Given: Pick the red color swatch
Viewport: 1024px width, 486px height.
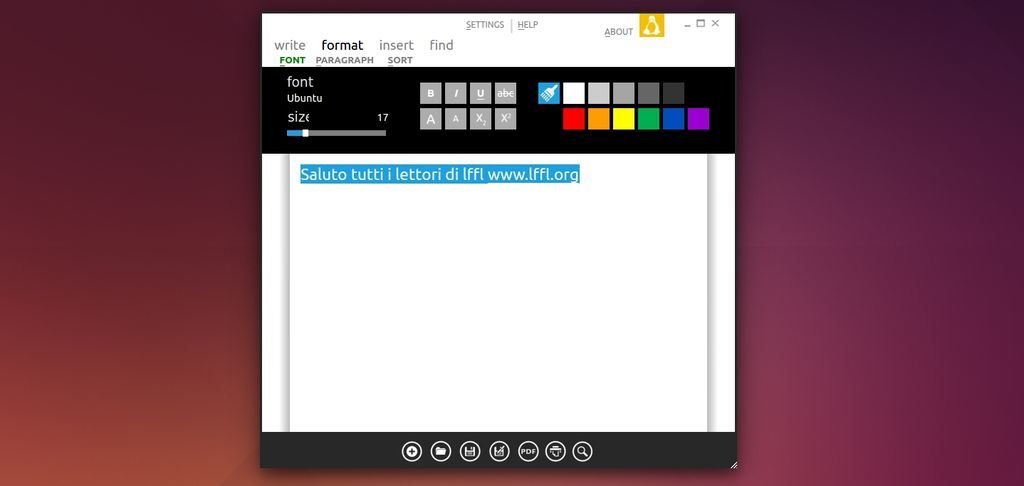Looking at the screenshot, I should click(x=574, y=119).
